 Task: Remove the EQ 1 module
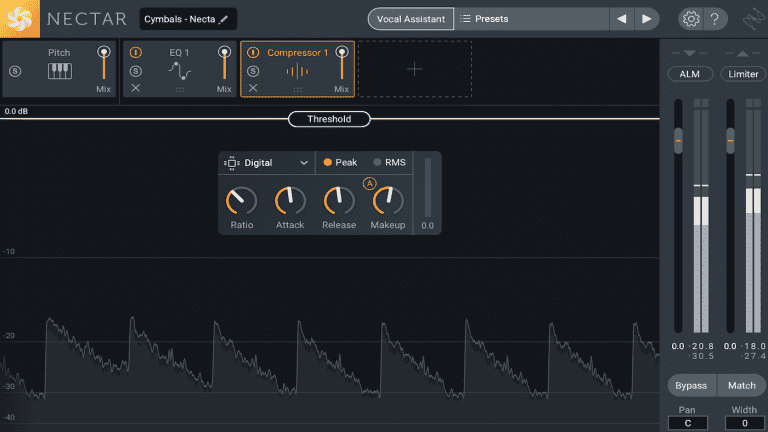coord(136,88)
